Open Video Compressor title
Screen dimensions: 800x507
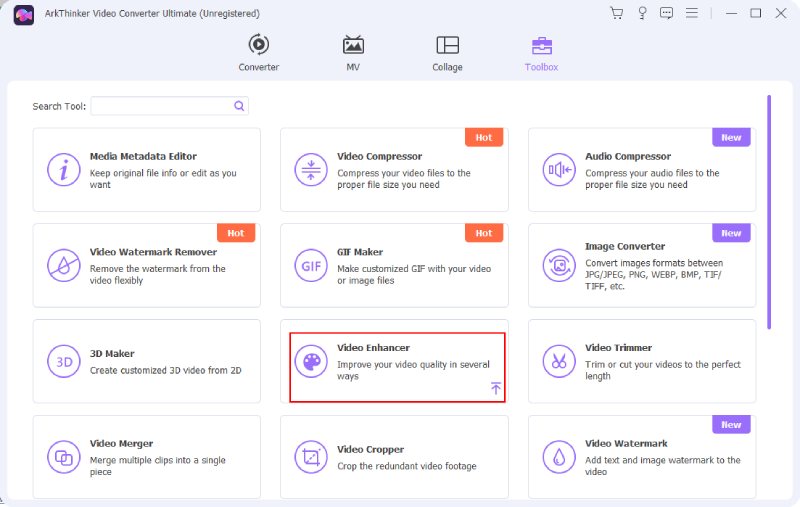click(379, 156)
